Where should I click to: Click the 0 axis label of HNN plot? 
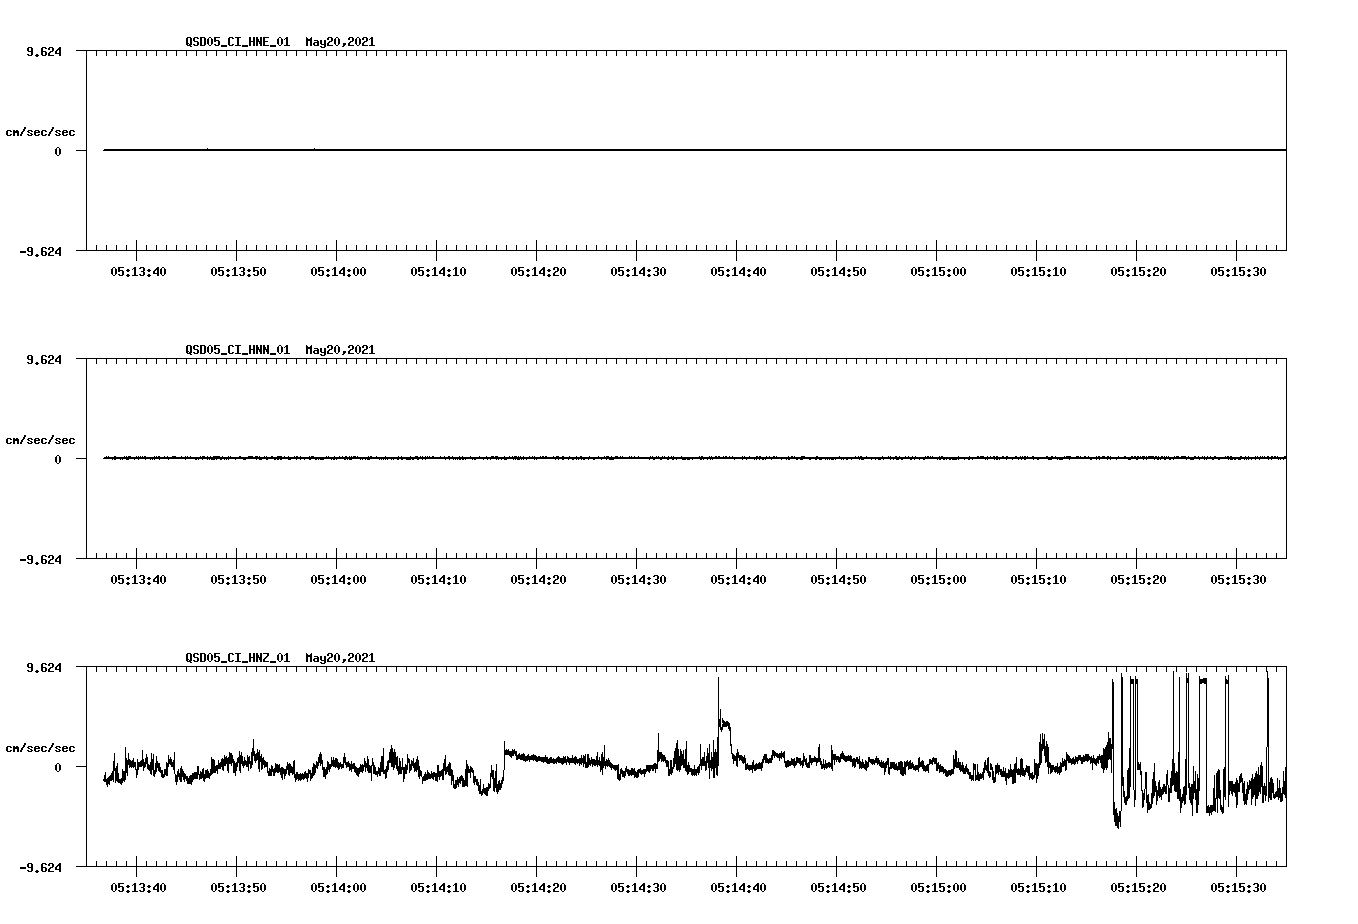(58, 459)
